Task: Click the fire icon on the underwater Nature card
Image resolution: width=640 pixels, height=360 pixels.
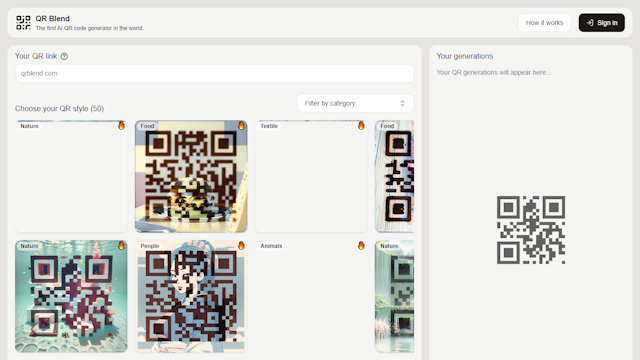Action: (121, 245)
